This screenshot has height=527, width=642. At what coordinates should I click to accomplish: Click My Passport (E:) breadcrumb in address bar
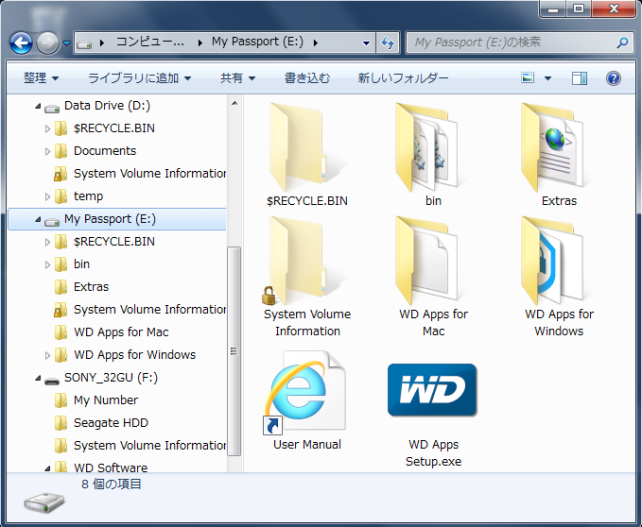258,42
